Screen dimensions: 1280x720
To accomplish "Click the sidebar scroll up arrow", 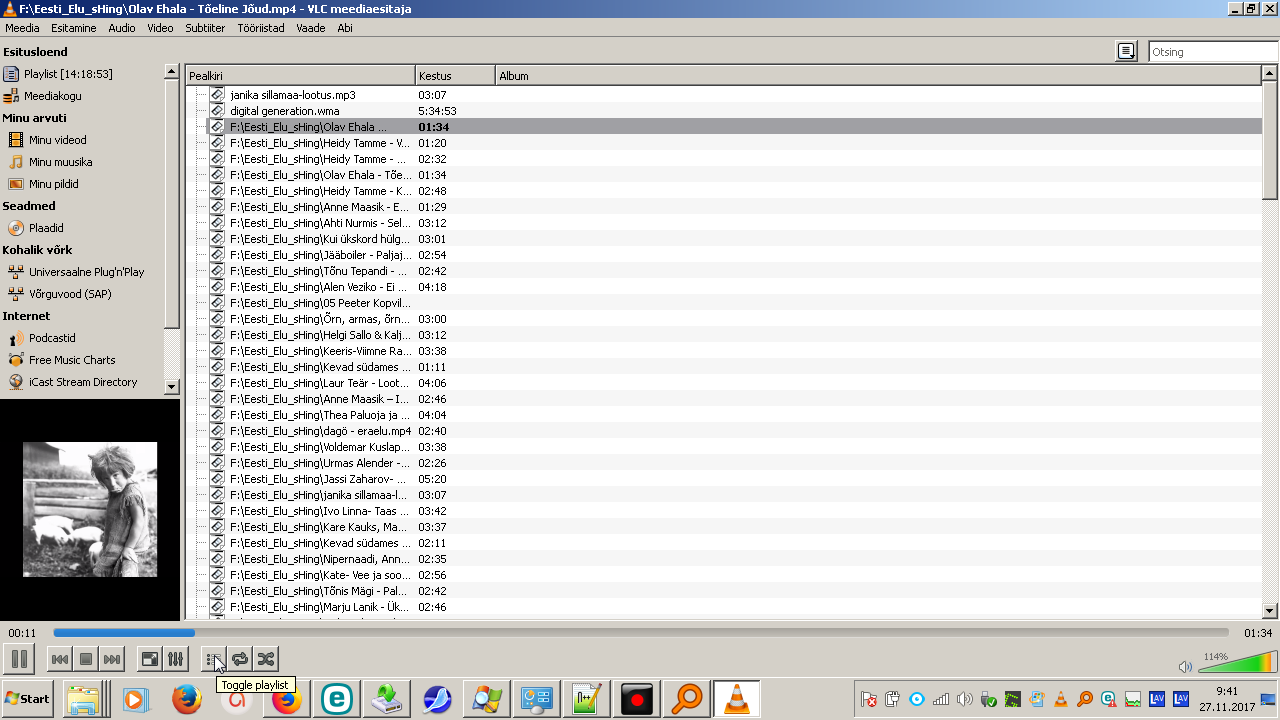I will pyautogui.click(x=171, y=72).
